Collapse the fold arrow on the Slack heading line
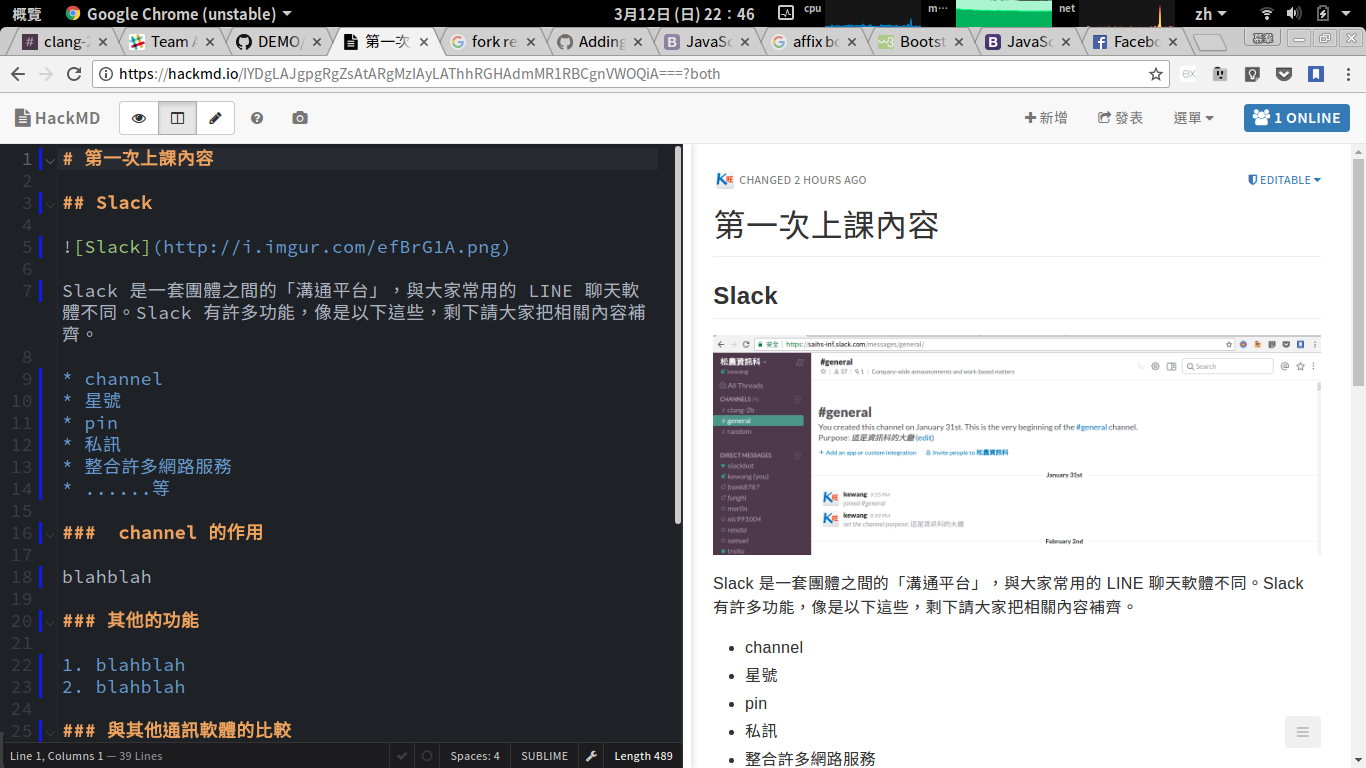Image resolution: width=1366 pixels, height=768 pixels. 50,204
